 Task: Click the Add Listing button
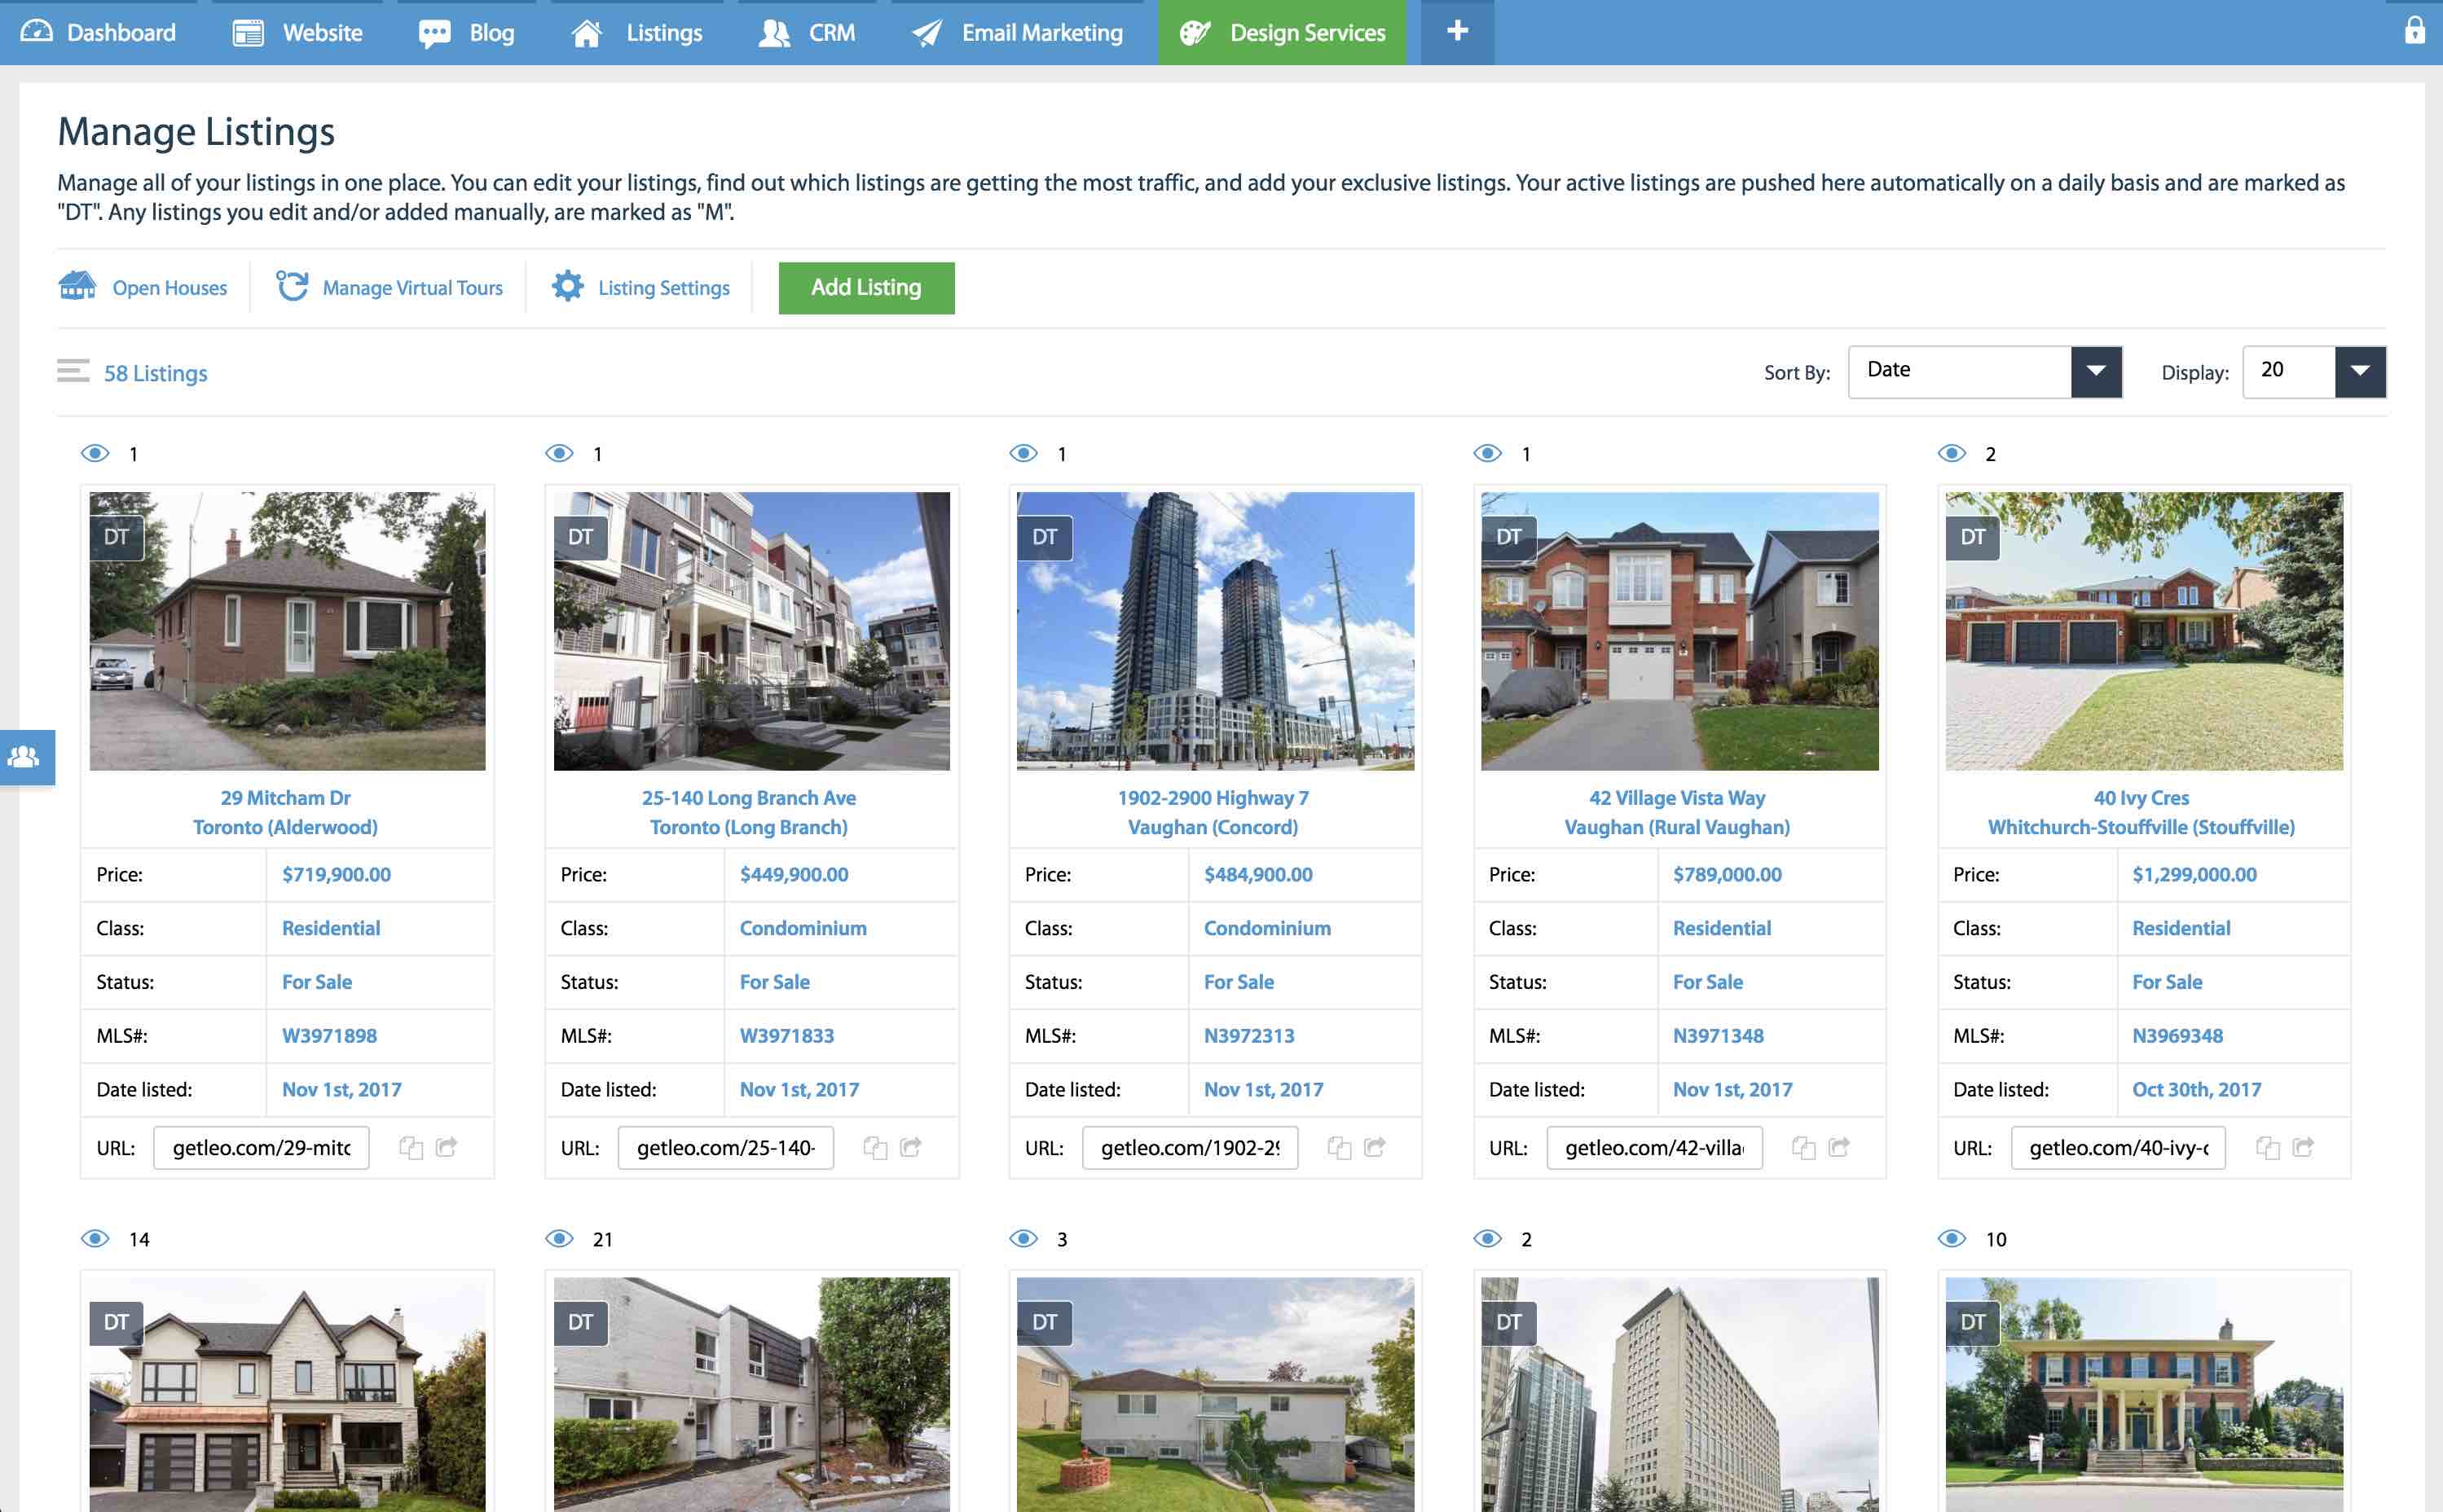click(x=866, y=287)
